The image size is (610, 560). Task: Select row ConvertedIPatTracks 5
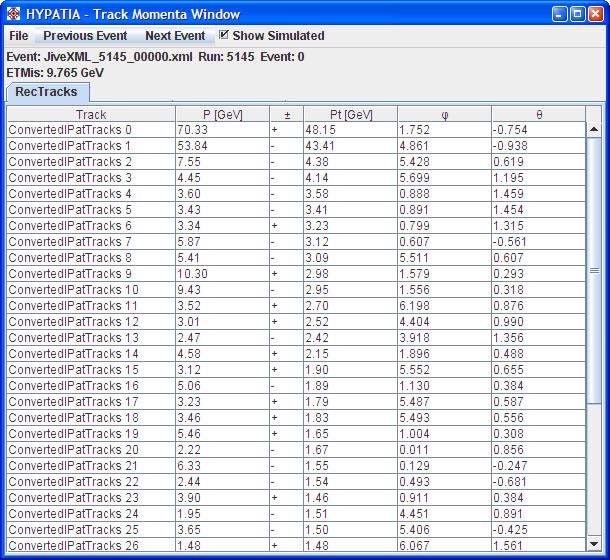[296, 209]
